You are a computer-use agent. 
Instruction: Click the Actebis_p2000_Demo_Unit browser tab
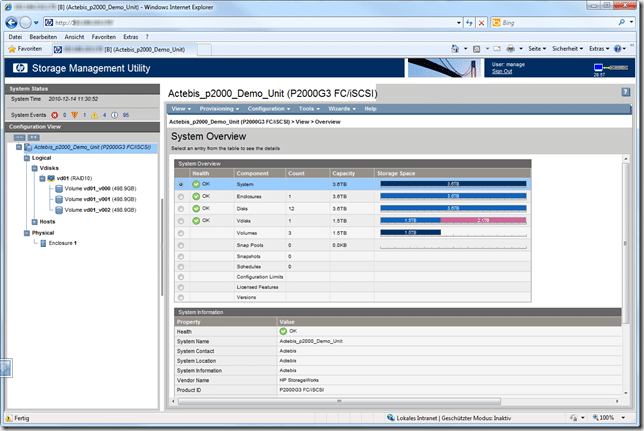coord(124,49)
